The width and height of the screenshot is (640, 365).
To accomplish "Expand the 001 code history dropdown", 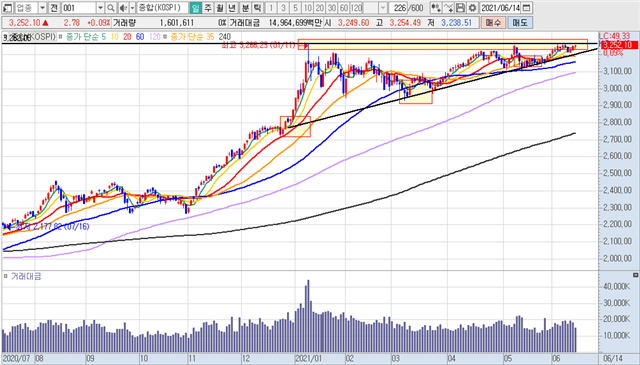I will (x=100, y=8).
